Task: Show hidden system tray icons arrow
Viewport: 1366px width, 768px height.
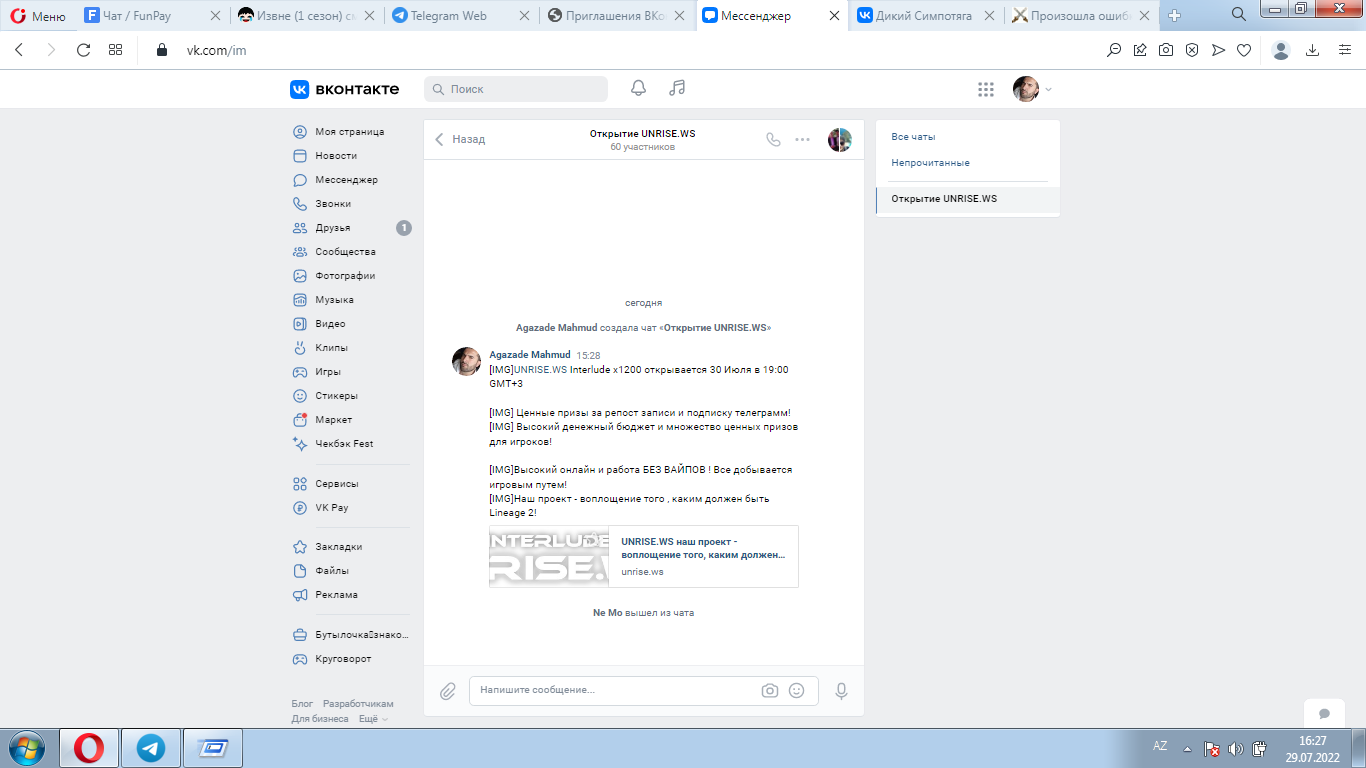Action: (1187, 748)
